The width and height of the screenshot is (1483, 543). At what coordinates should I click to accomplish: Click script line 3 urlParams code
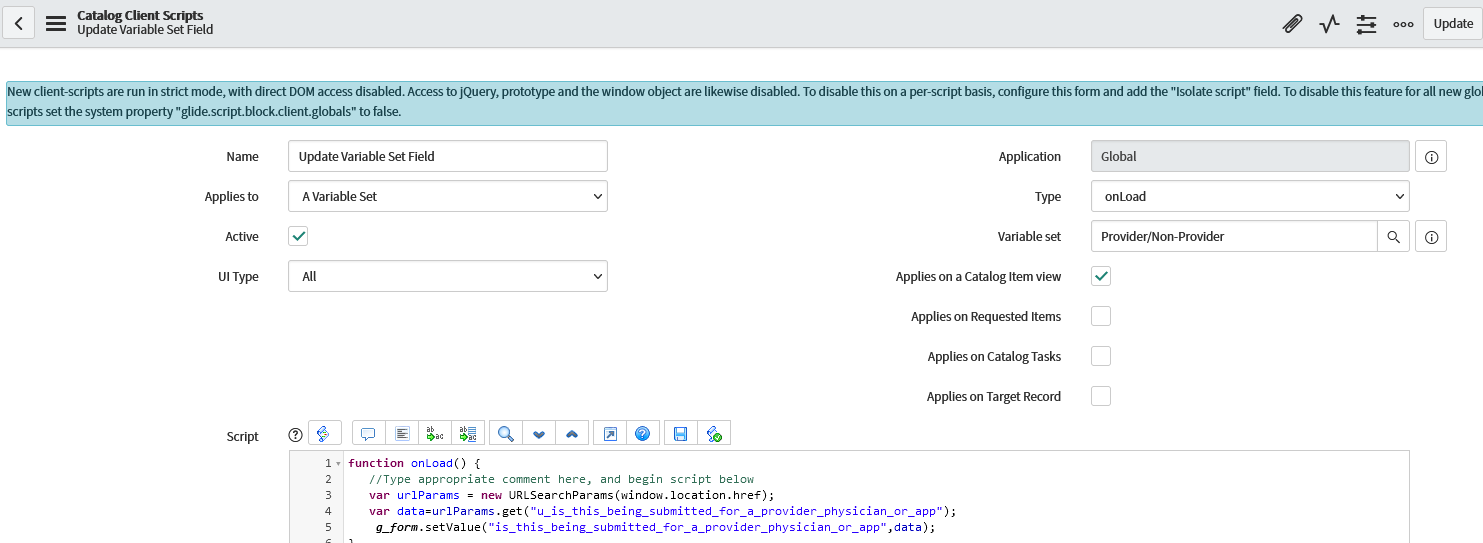click(571, 495)
